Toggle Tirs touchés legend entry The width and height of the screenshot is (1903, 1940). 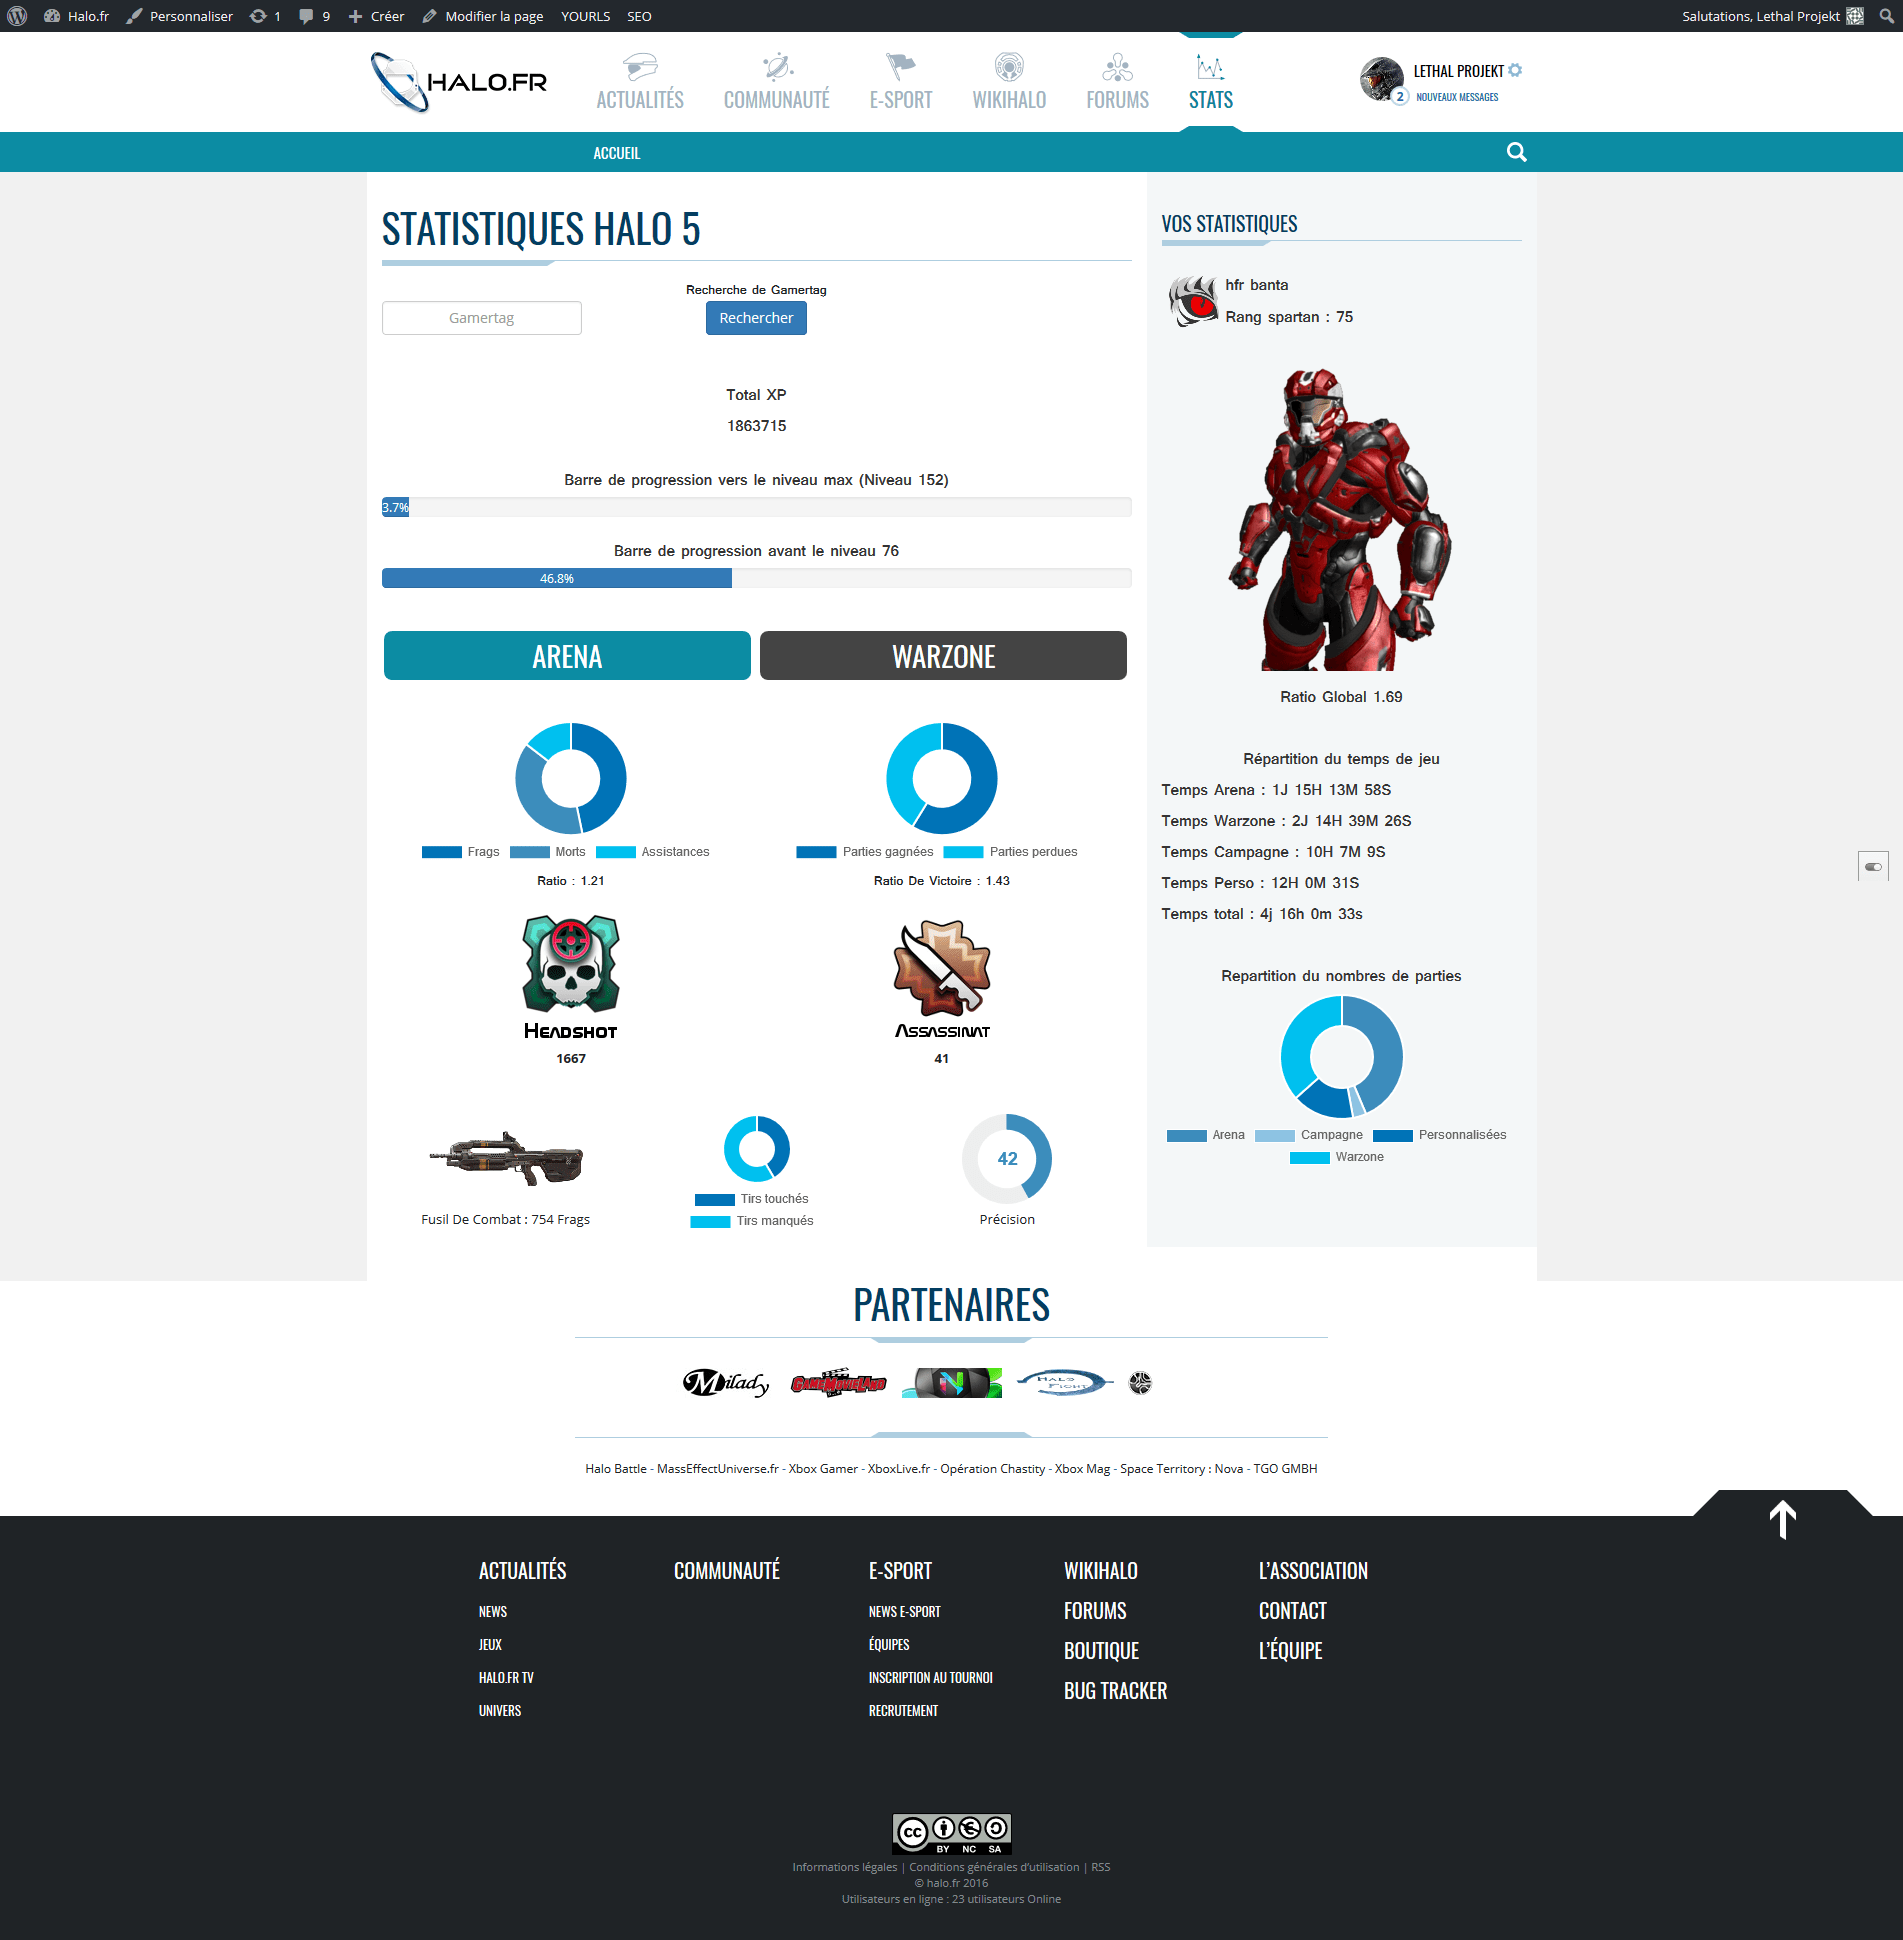[x=752, y=1199]
